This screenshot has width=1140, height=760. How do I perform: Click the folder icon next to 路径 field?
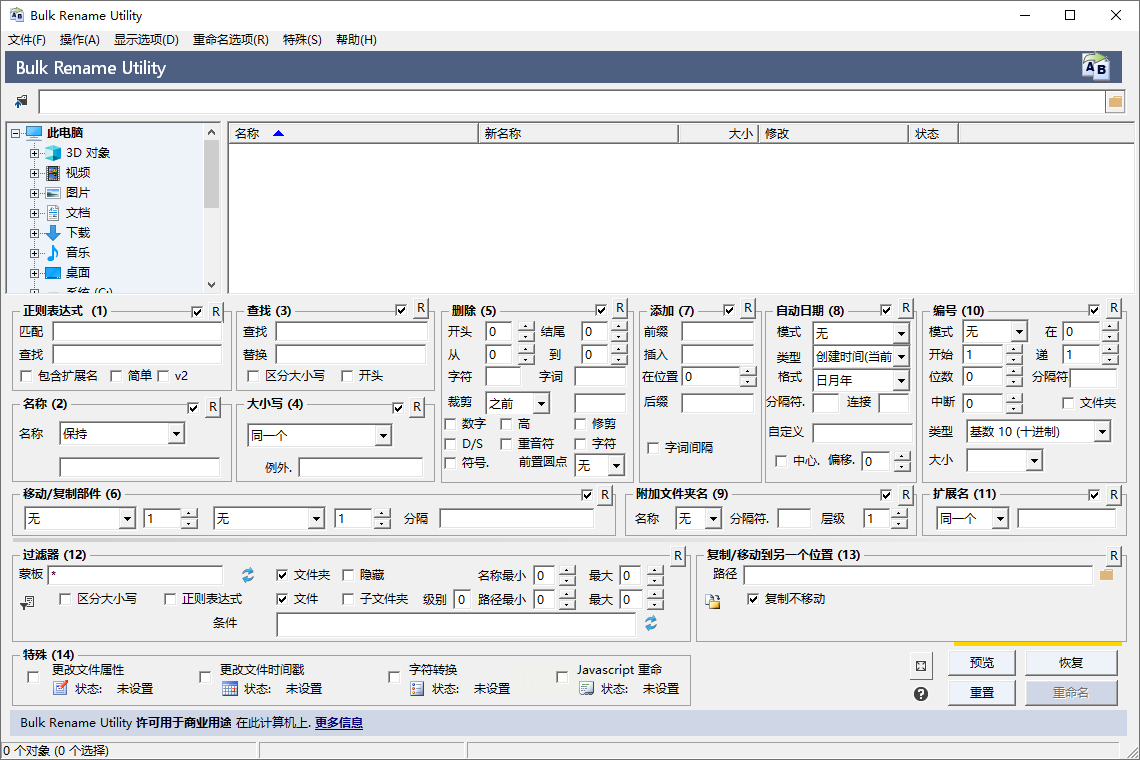[x=1106, y=575]
